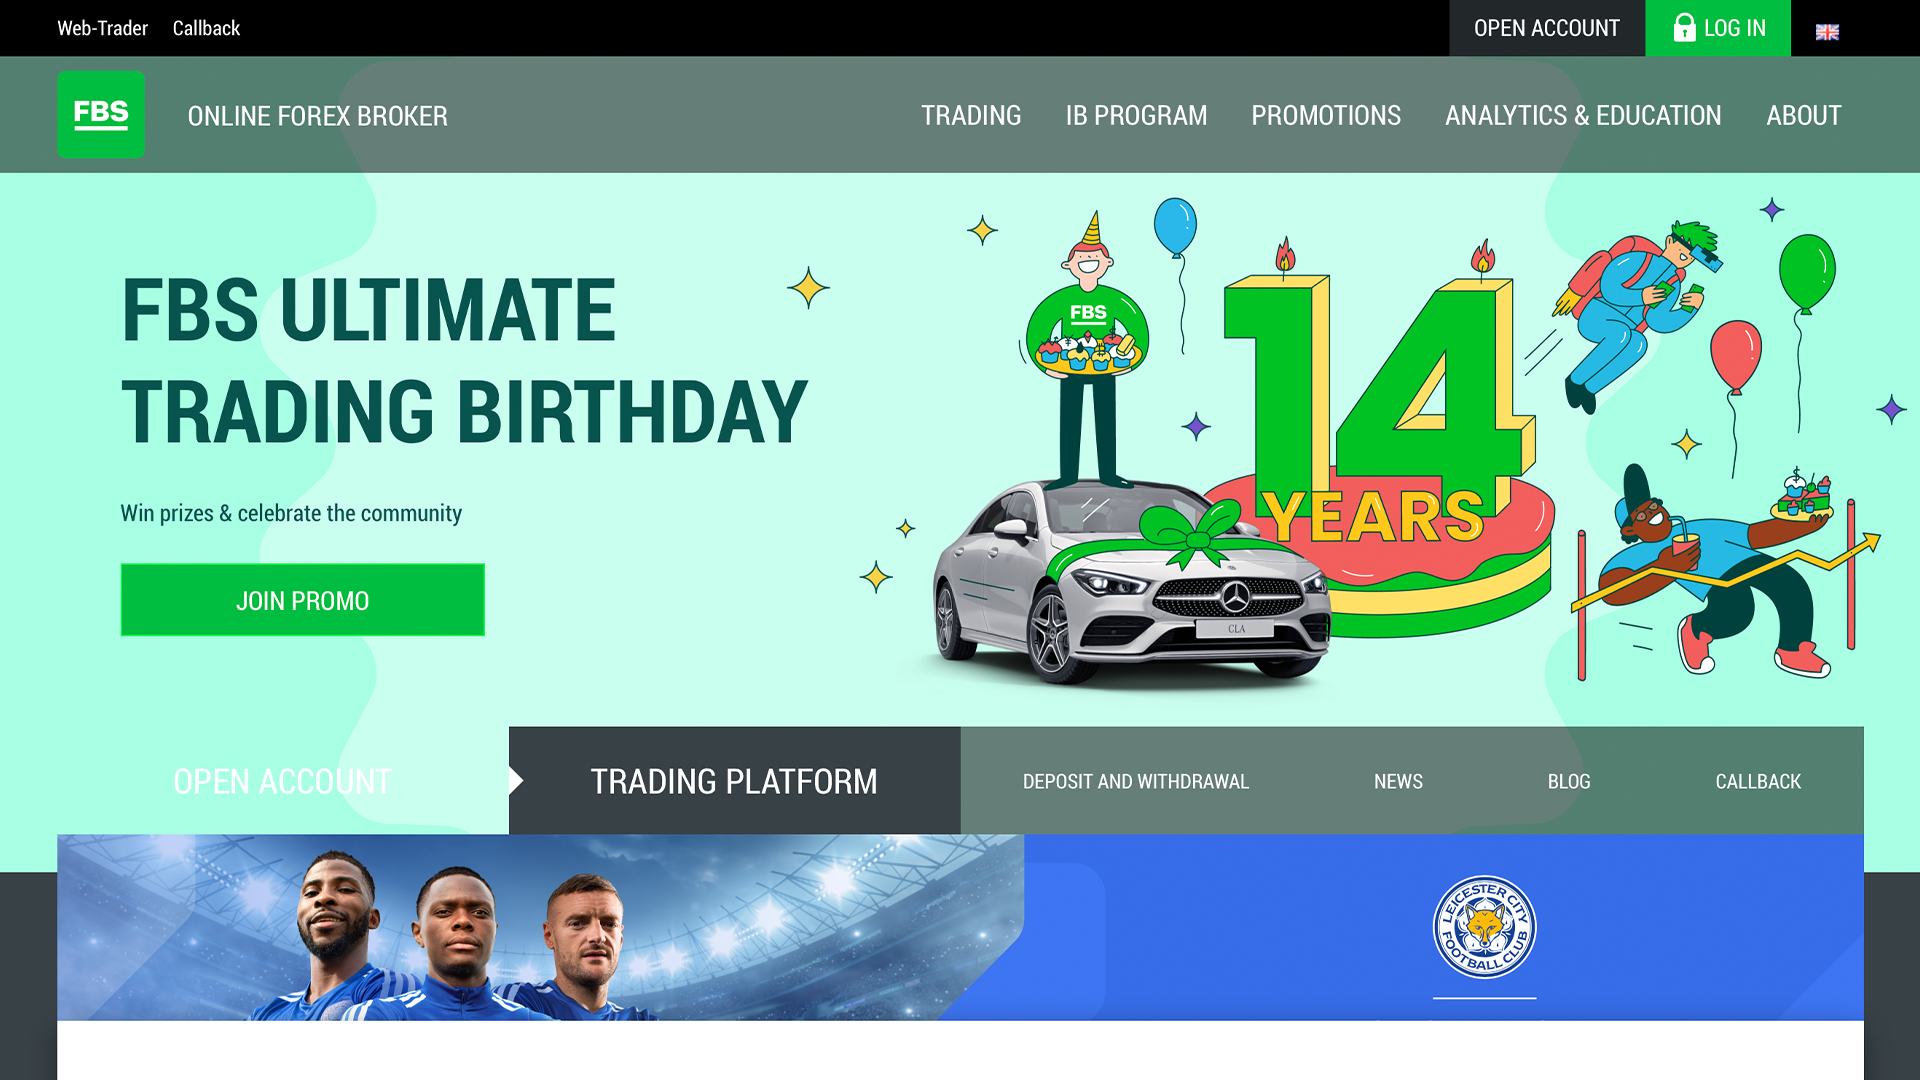Click Open Account in the top bar
The image size is (1920, 1080).
pos(1546,28)
